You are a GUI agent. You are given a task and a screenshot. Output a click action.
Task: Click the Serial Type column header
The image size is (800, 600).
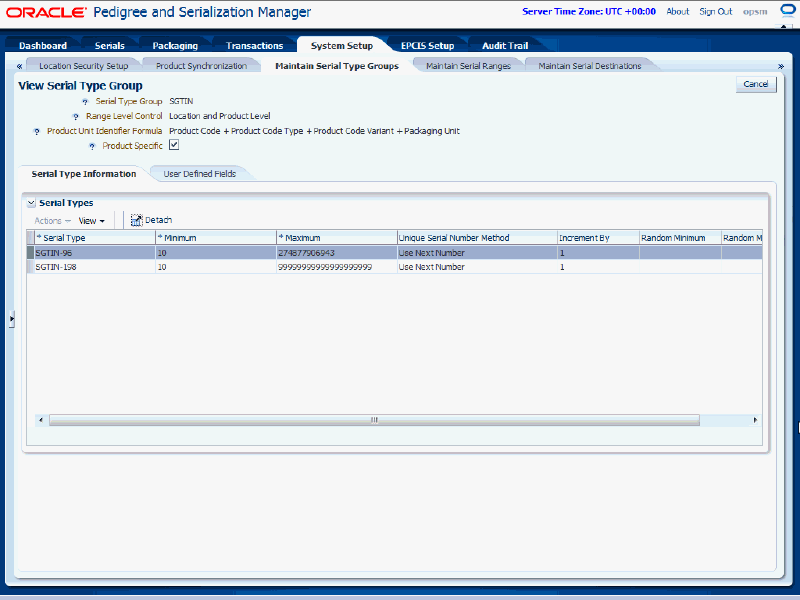tap(95, 238)
